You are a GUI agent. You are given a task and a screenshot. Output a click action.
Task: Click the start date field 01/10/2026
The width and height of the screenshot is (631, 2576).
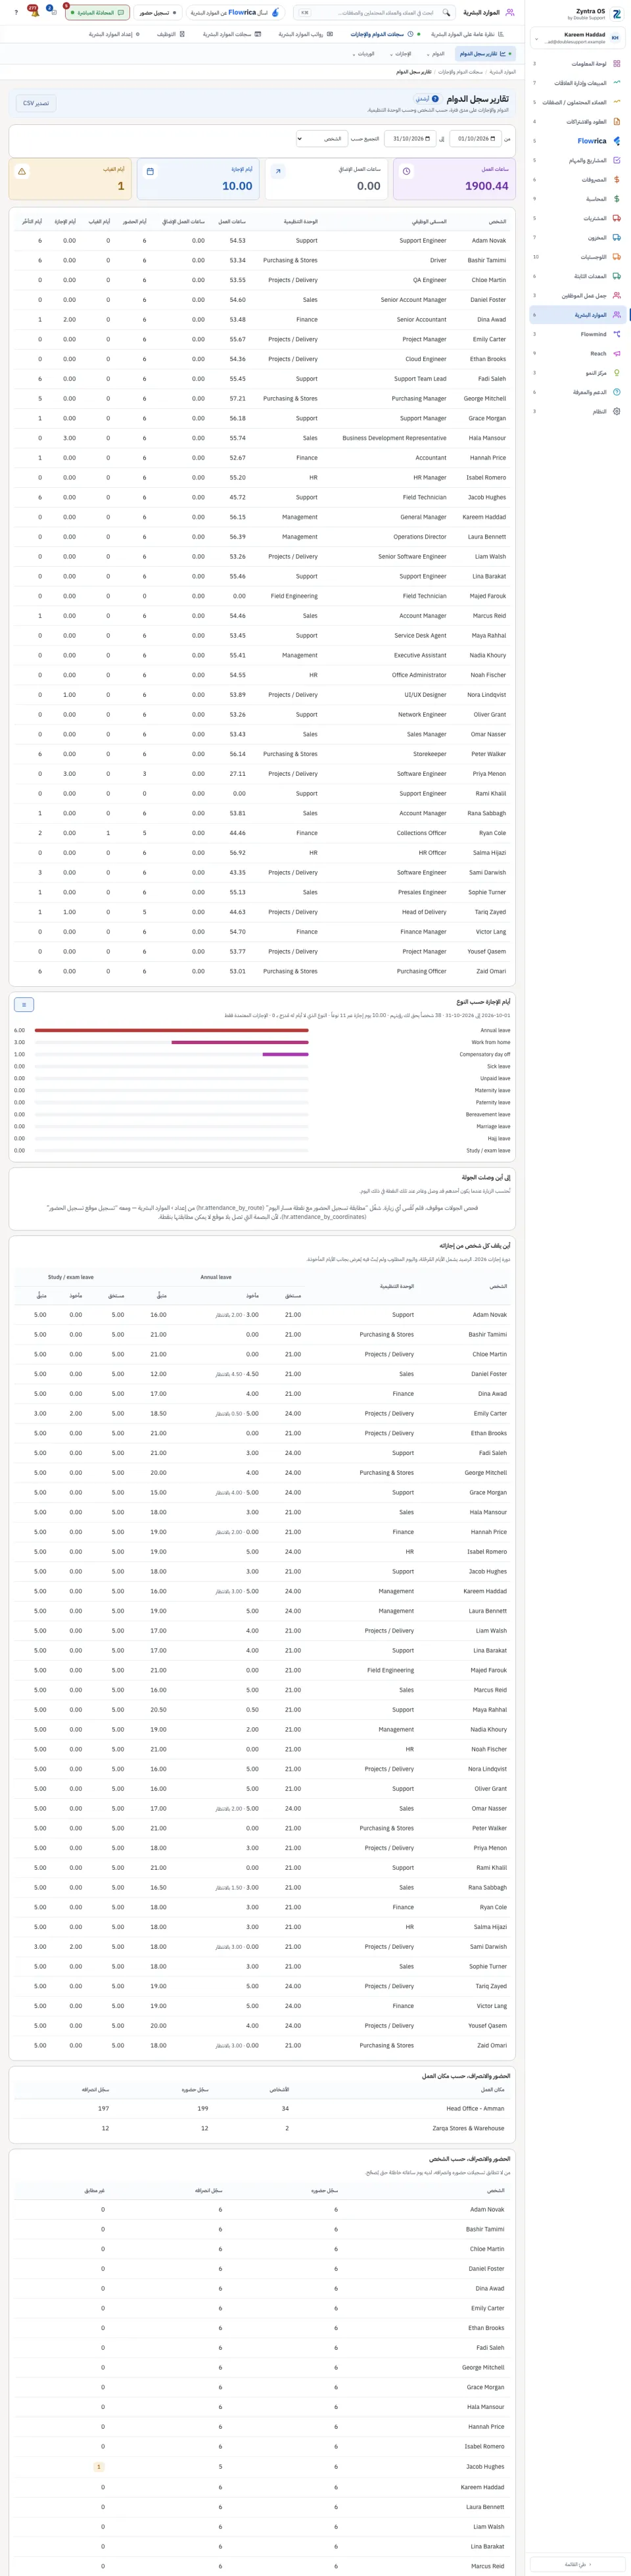[x=475, y=139]
